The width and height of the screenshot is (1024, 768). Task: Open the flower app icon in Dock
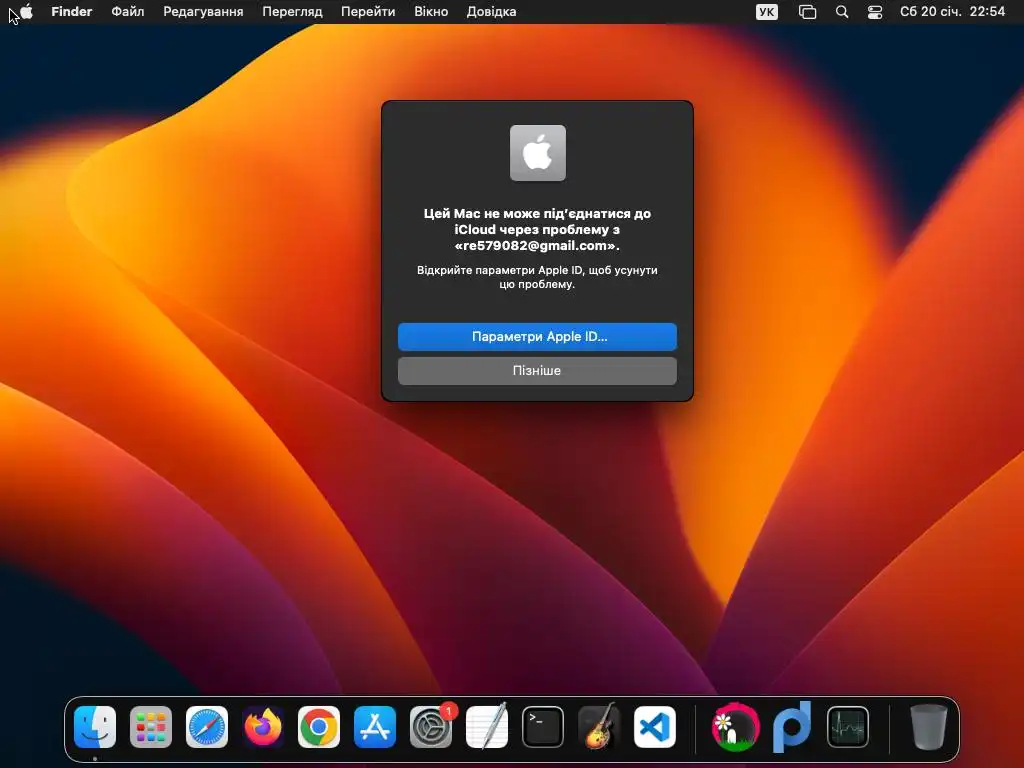pos(735,726)
